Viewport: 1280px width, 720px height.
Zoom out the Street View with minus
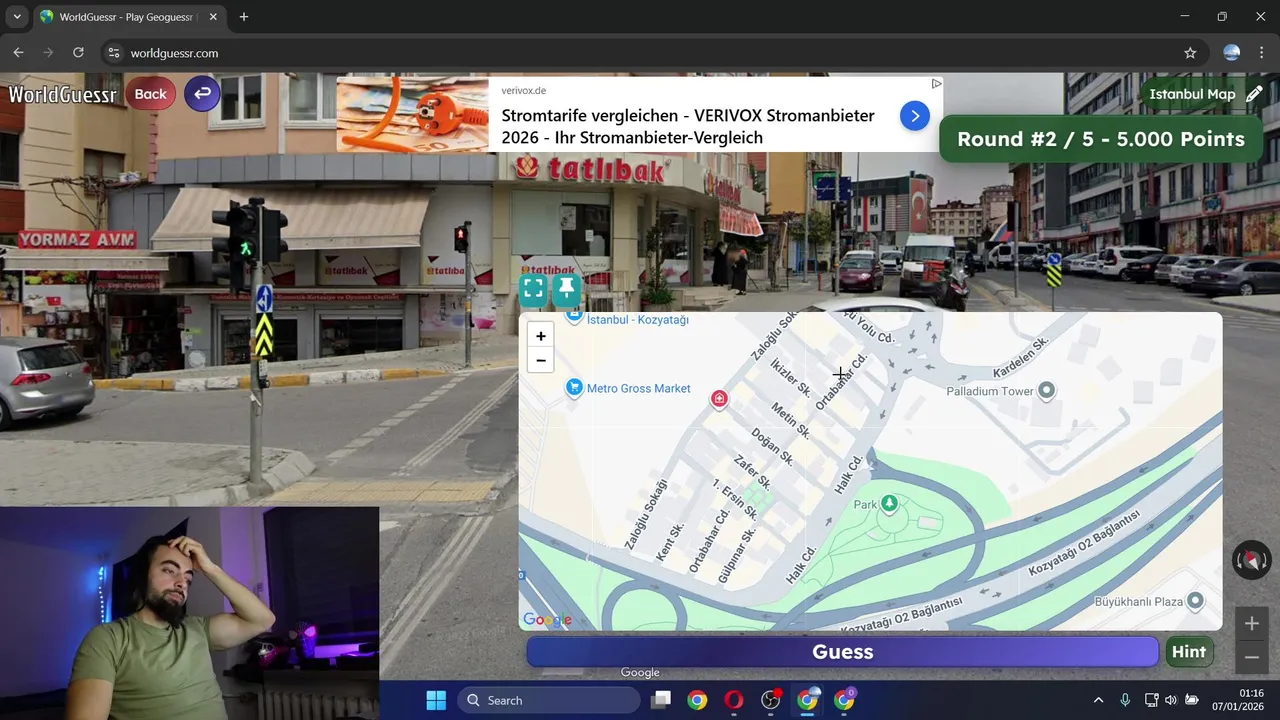pyautogui.click(x=1251, y=657)
